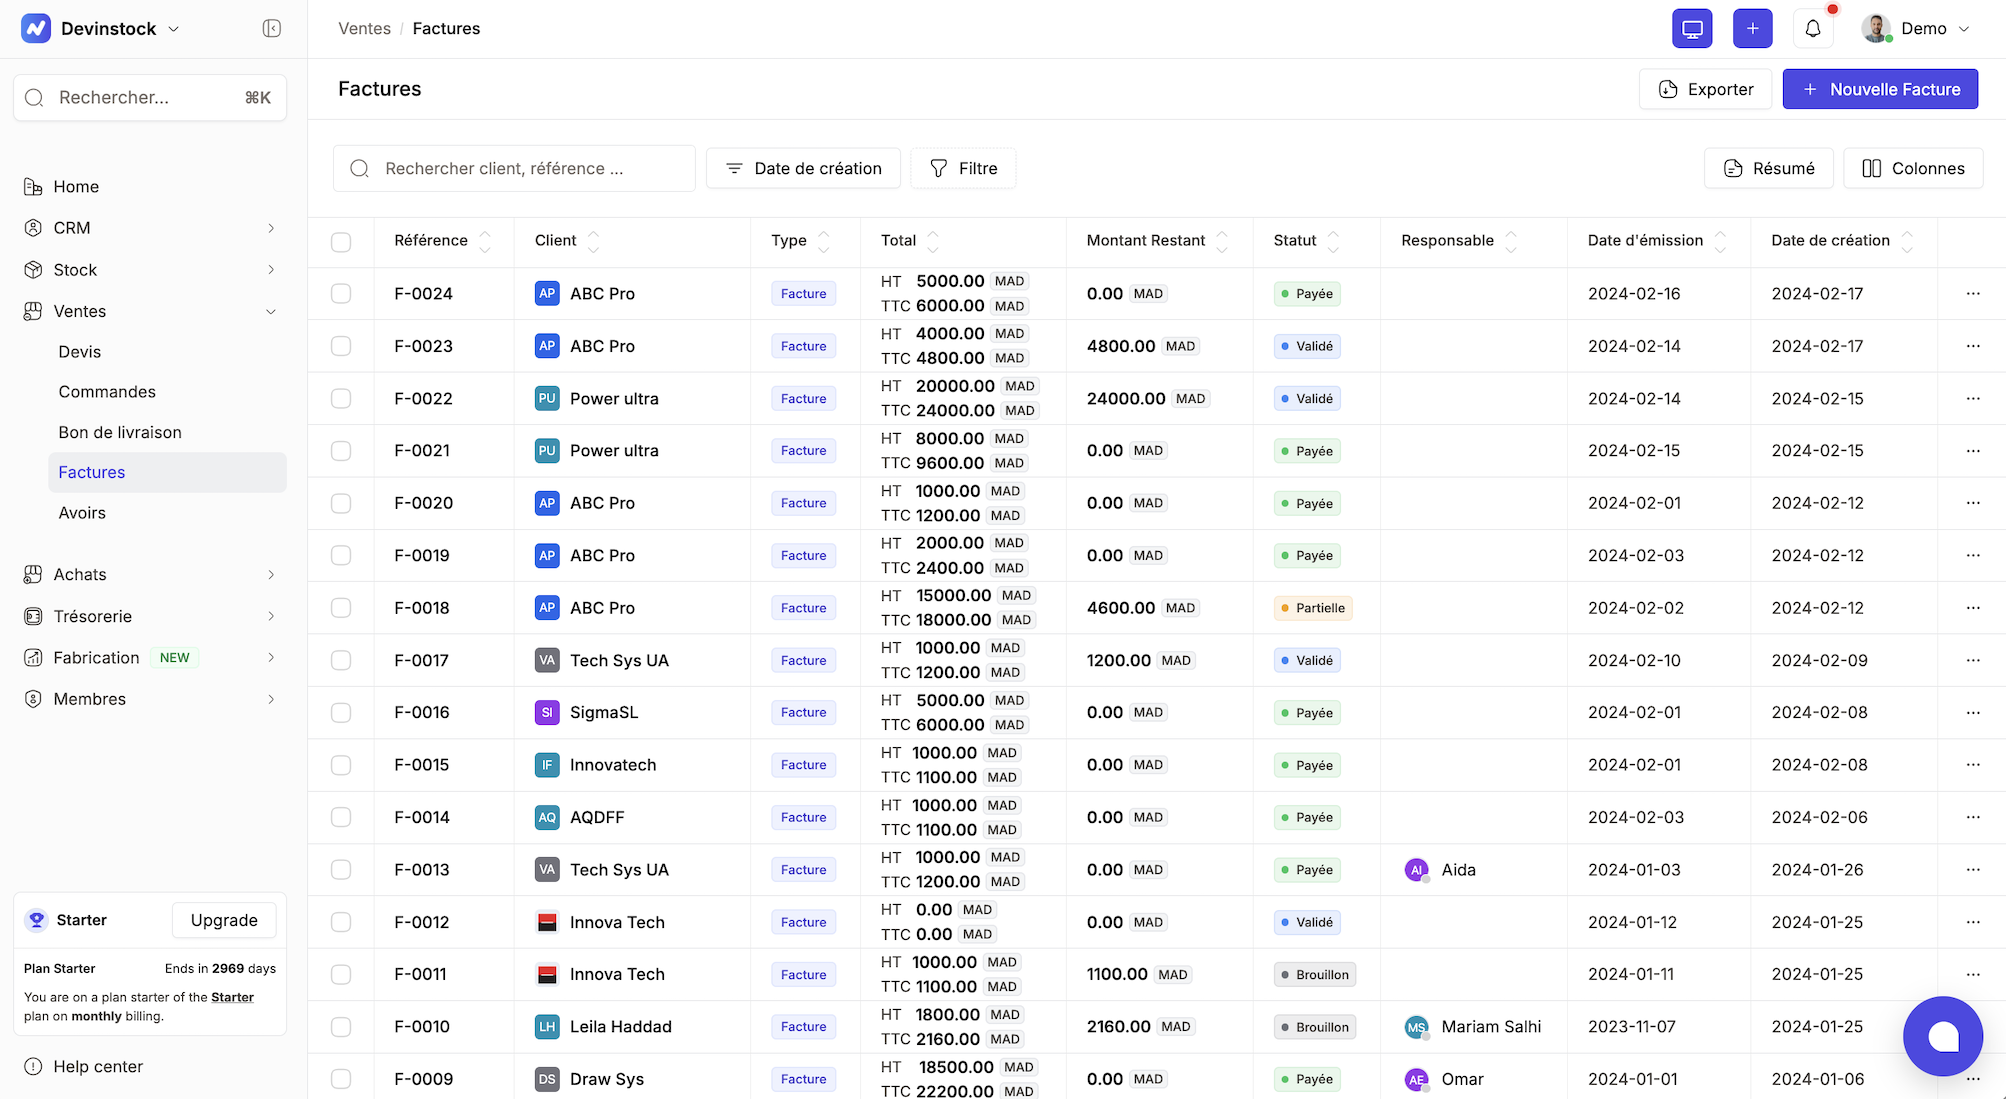Screen dimensions: 2006x1099
Task: Focus the client and reference search field
Action: pos(515,168)
